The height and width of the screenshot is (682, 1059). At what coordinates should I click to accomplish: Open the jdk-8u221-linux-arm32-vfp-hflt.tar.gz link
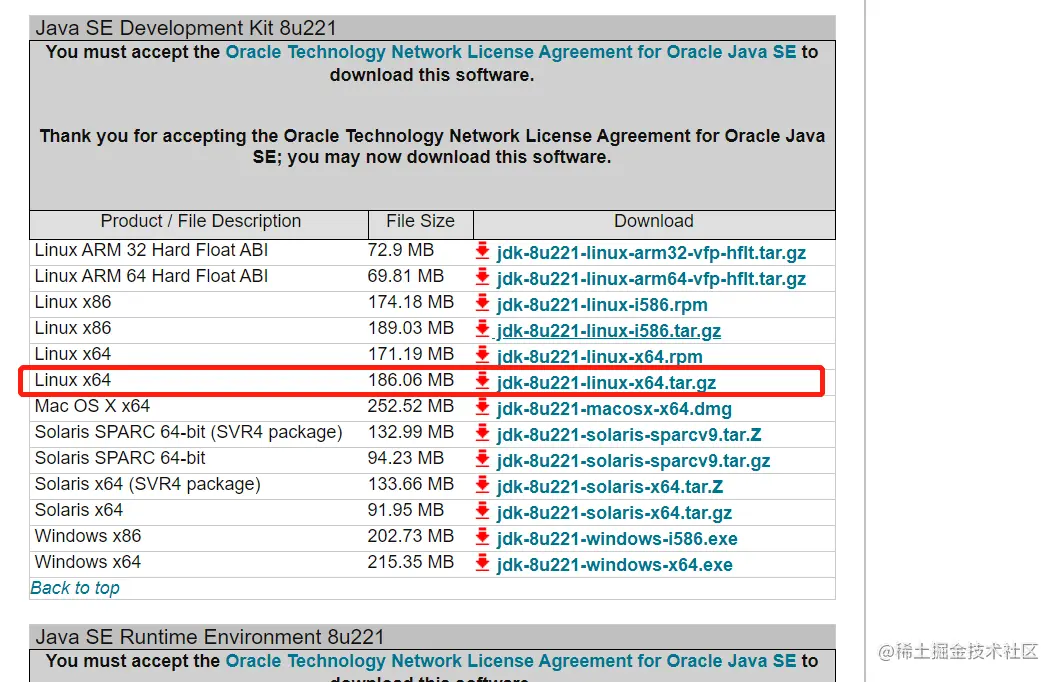(651, 253)
